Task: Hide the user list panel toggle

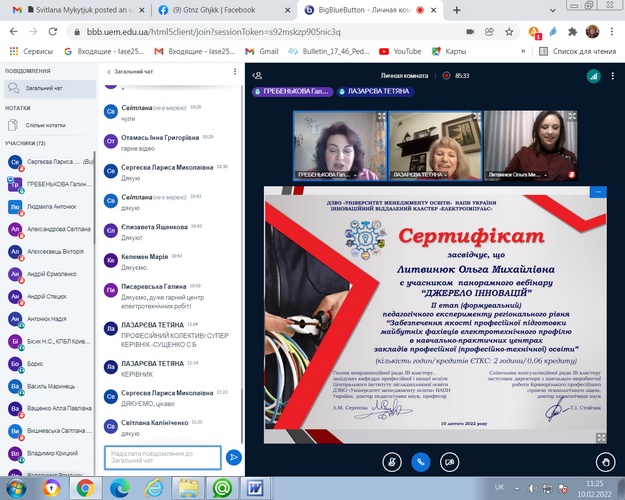Action: click(257, 75)
